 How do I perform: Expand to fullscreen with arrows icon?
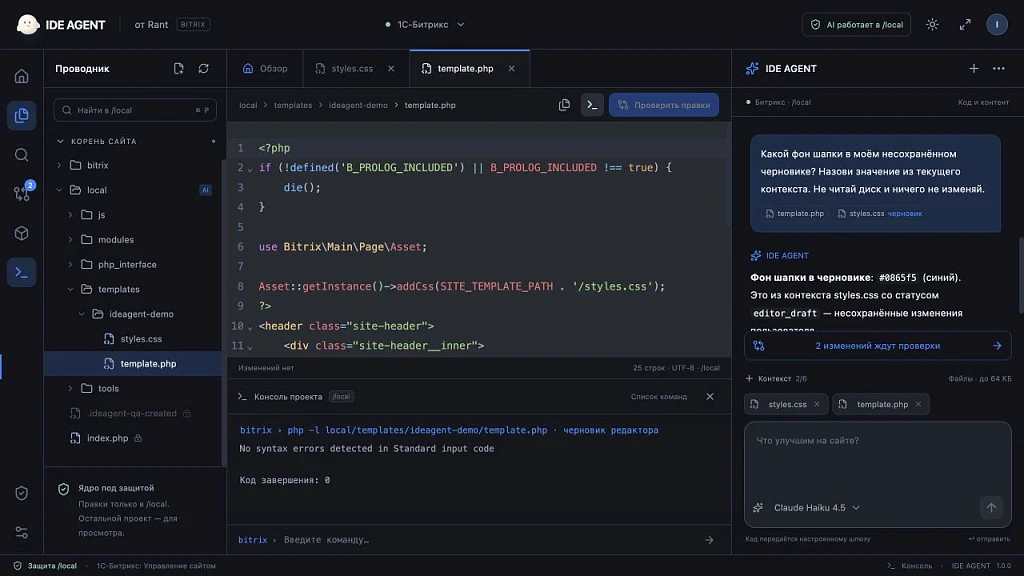(x=965, y=25)
